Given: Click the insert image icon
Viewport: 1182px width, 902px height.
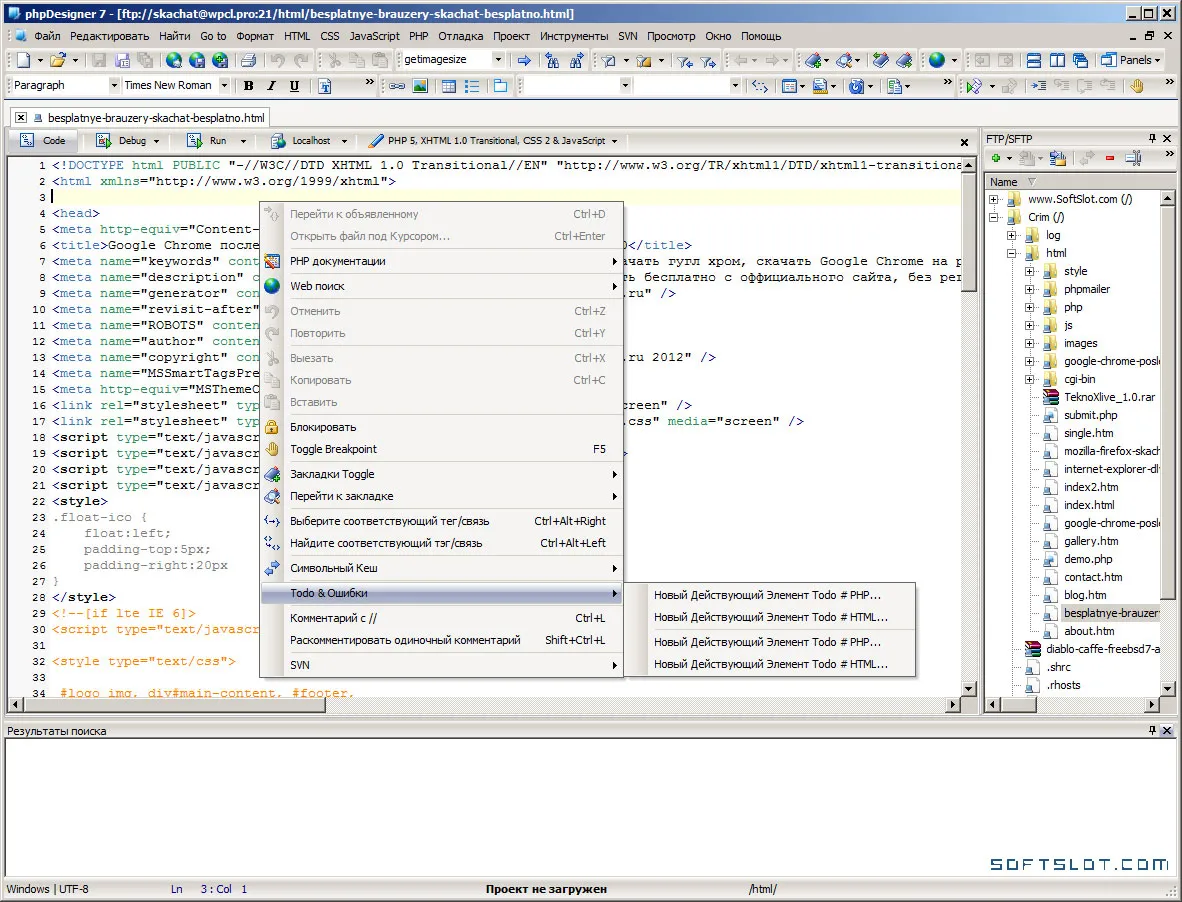Looking at the screenshot, I should coord(420,86).
